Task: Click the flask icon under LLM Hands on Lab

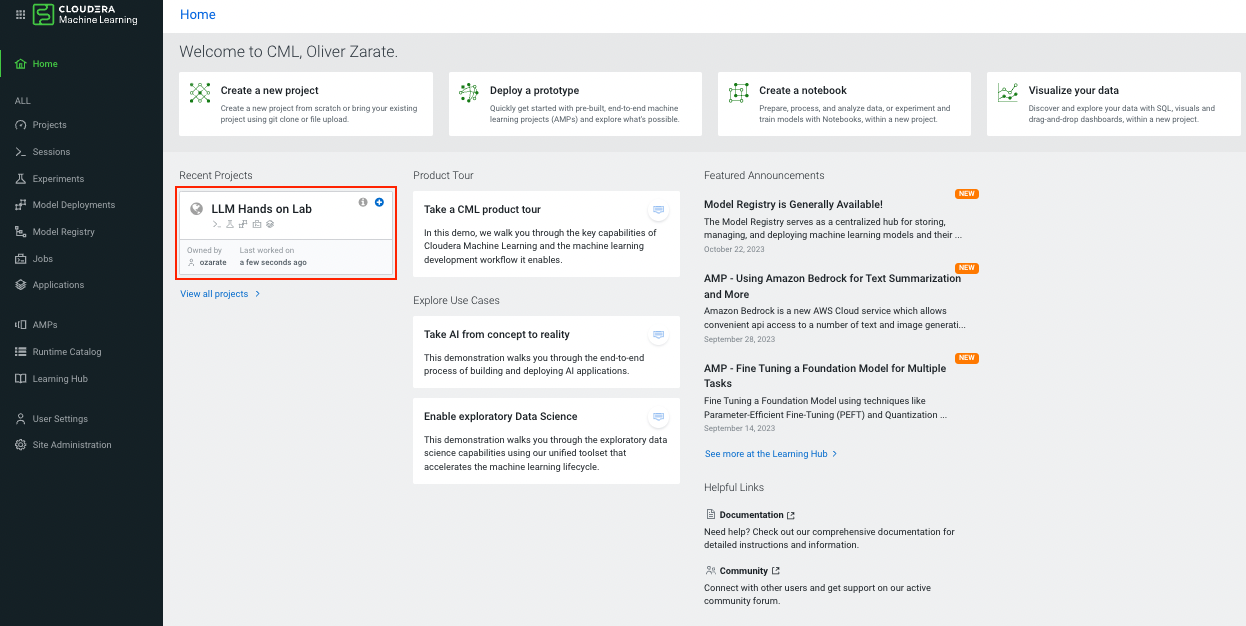Action: tap(229, 224)
